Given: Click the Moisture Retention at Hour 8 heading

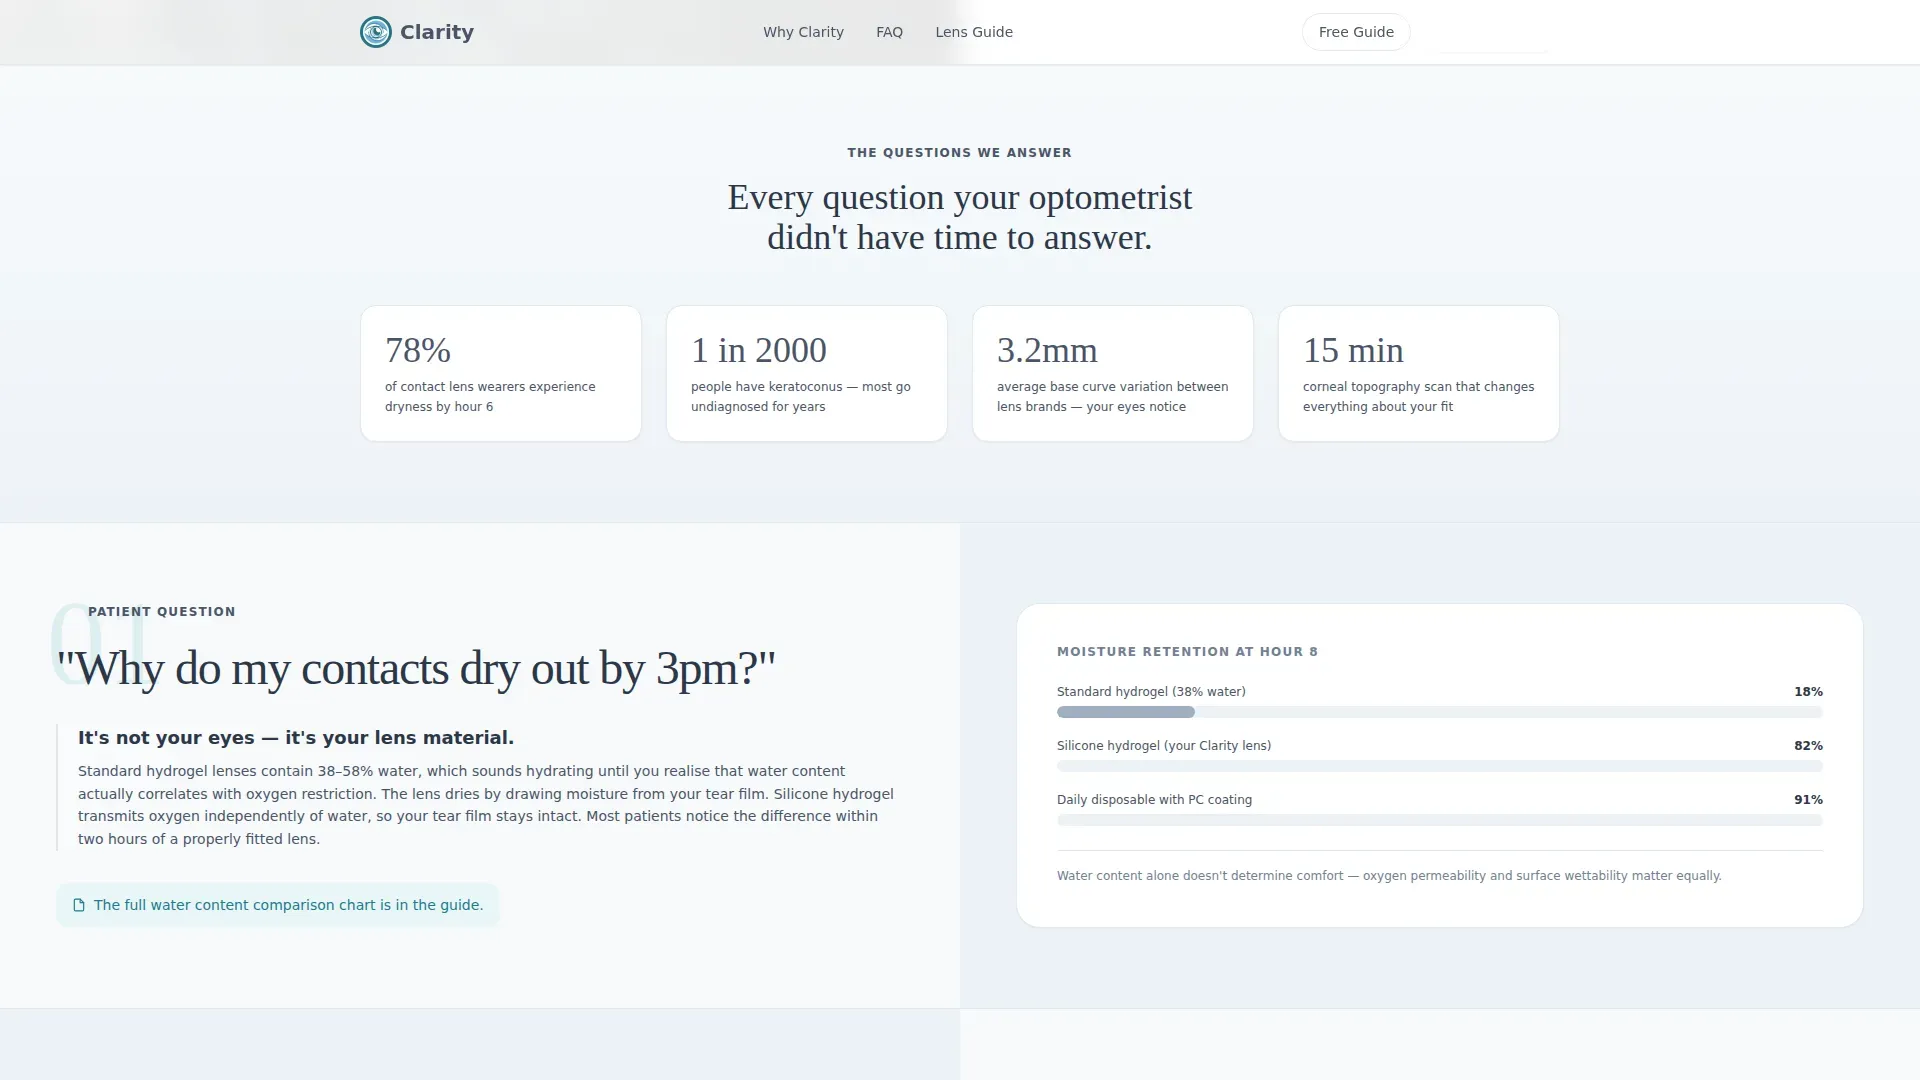Looking at the screenshot, I should click(1187, 652).
